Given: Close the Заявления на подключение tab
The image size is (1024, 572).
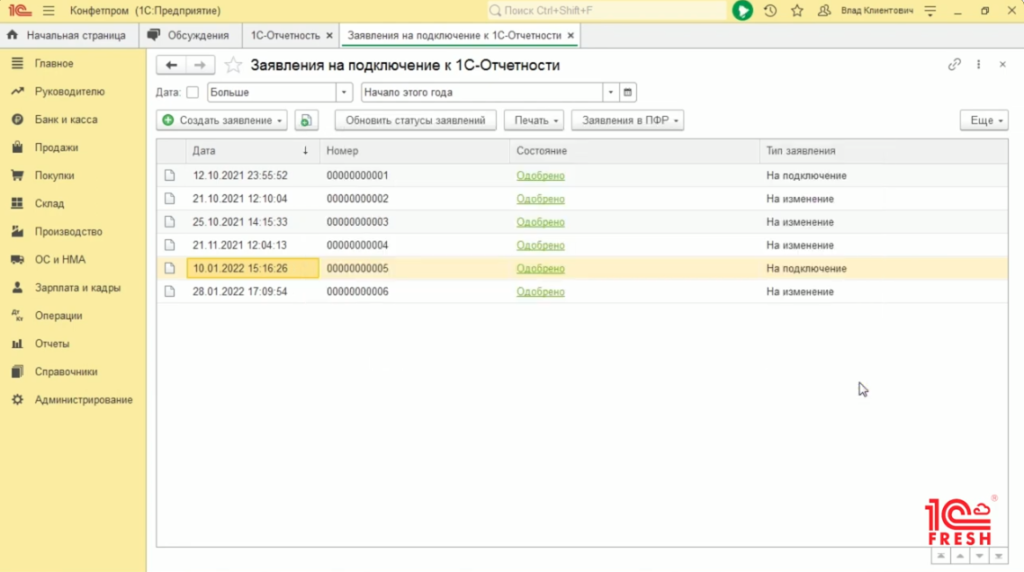Looking at the screenshot, I should tap(571, 35).
